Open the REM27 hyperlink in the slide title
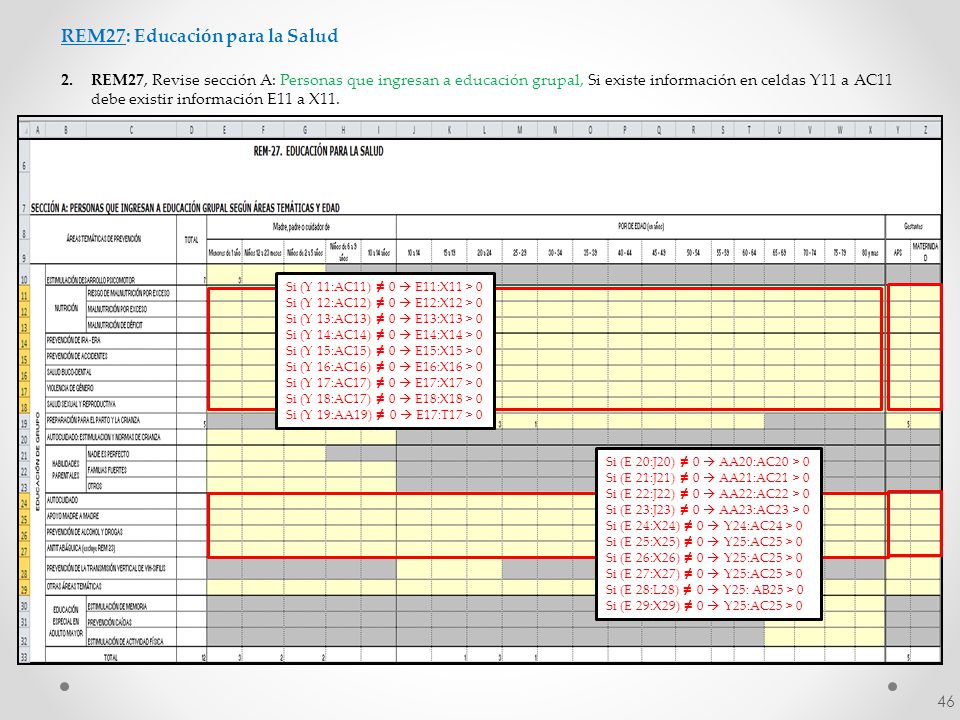The image size is (960, 720). [x=93, y=36]
